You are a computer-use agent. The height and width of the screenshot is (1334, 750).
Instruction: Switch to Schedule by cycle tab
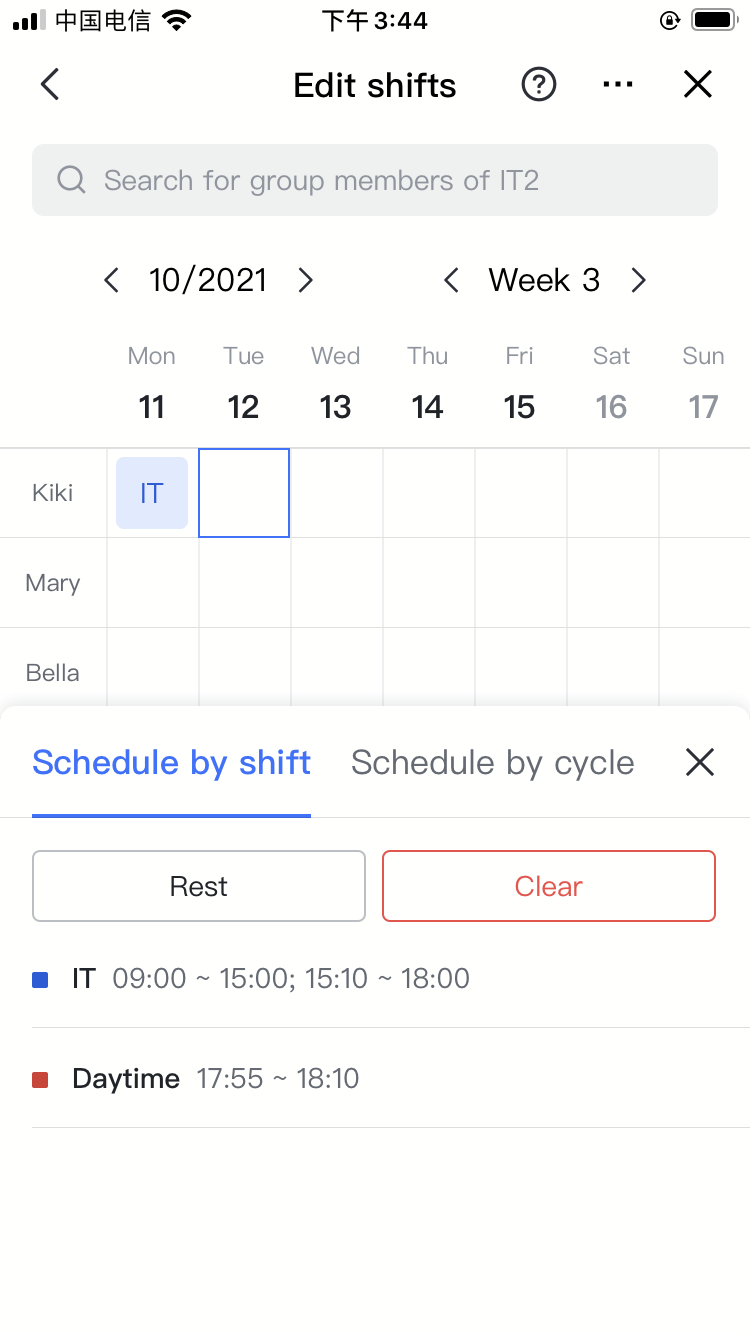[492, 763]
